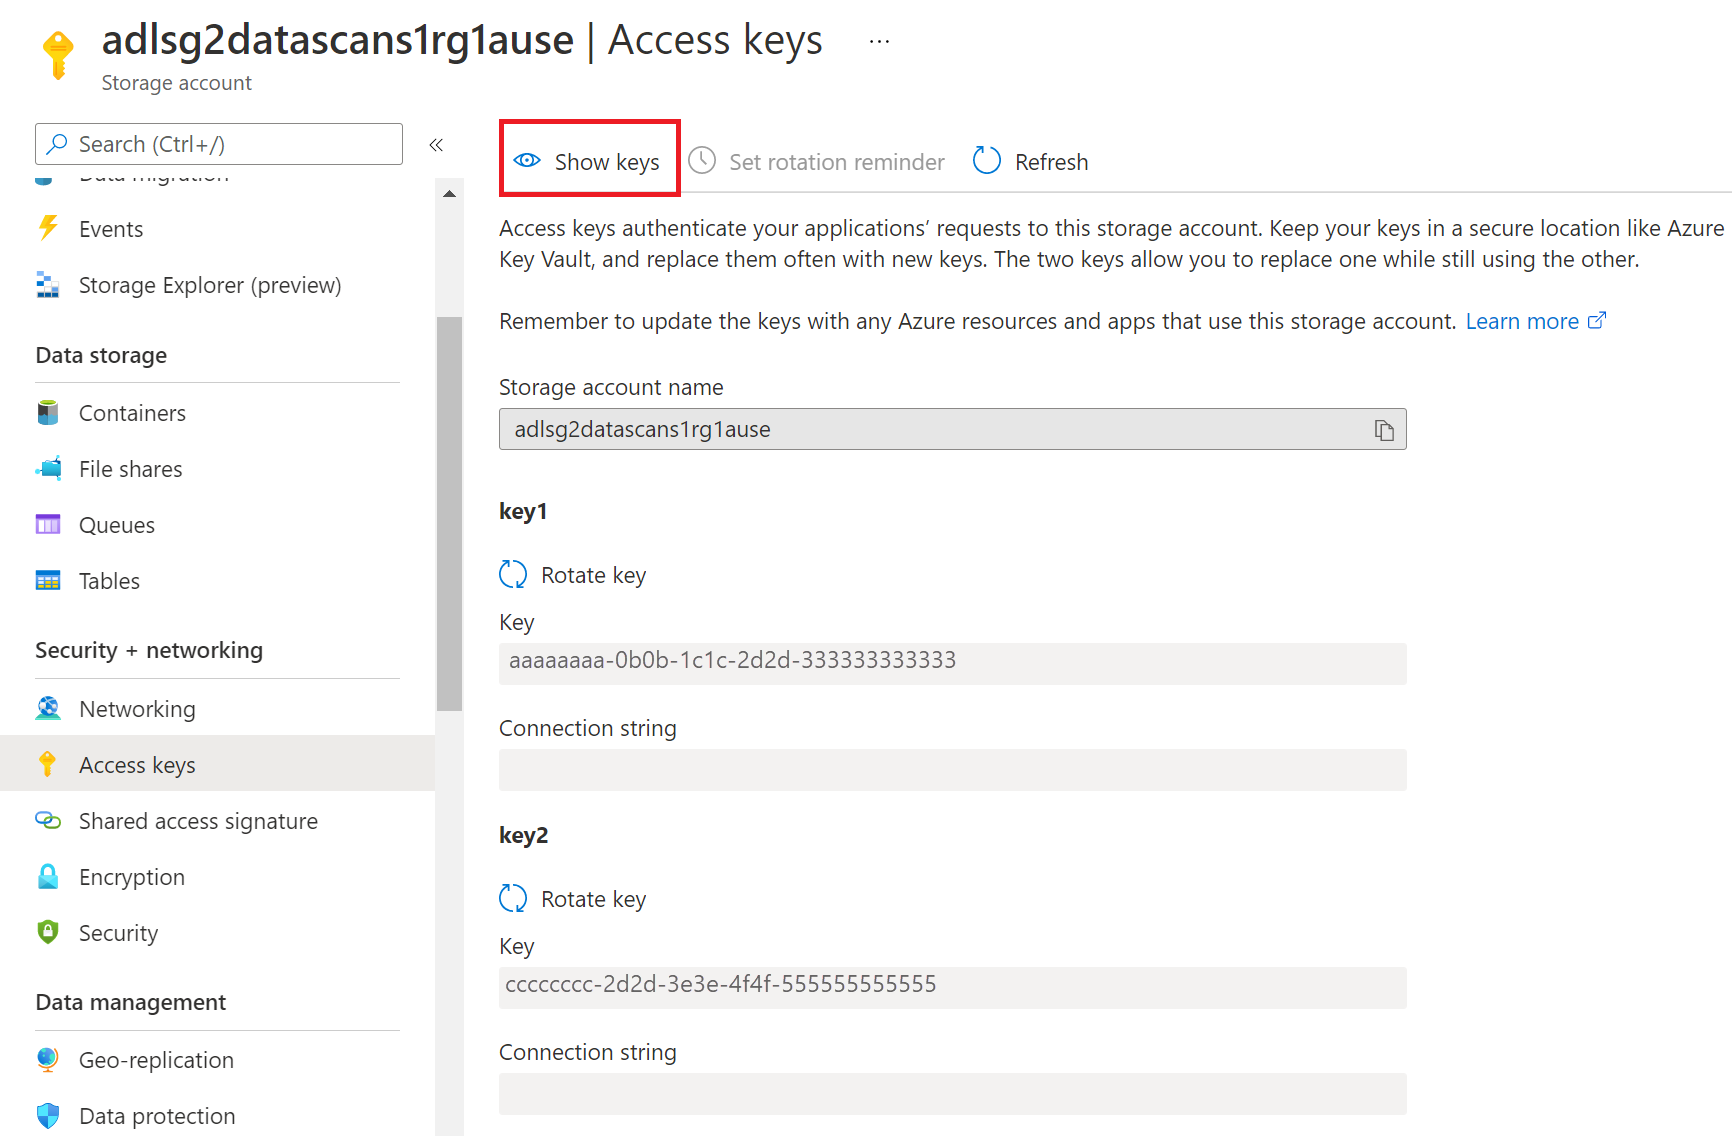This screenshot has height=1136, width=1732.
Task: Click the File shares icon
Action: pyautogui.click(x=48, y=469)
